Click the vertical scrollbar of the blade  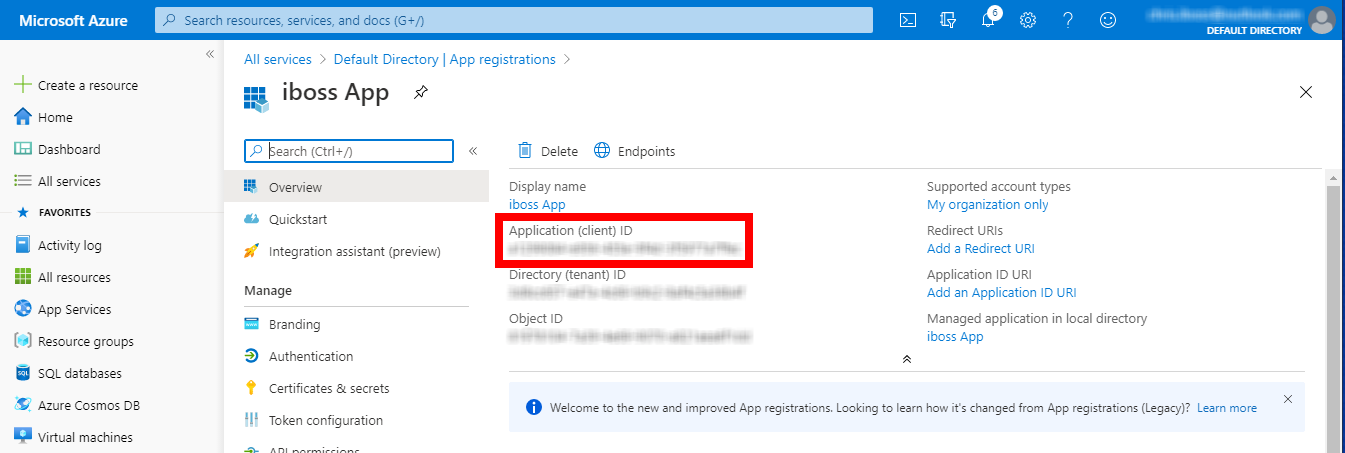tap(1332, 310)
